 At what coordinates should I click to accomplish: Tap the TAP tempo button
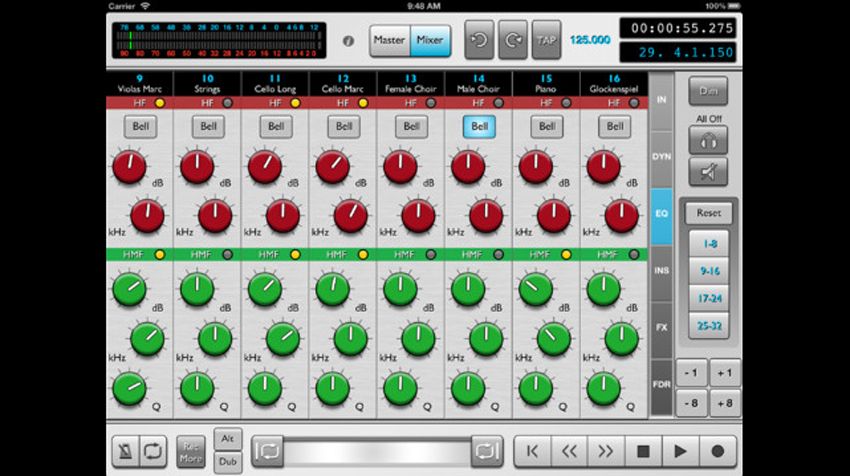[546, 40]
